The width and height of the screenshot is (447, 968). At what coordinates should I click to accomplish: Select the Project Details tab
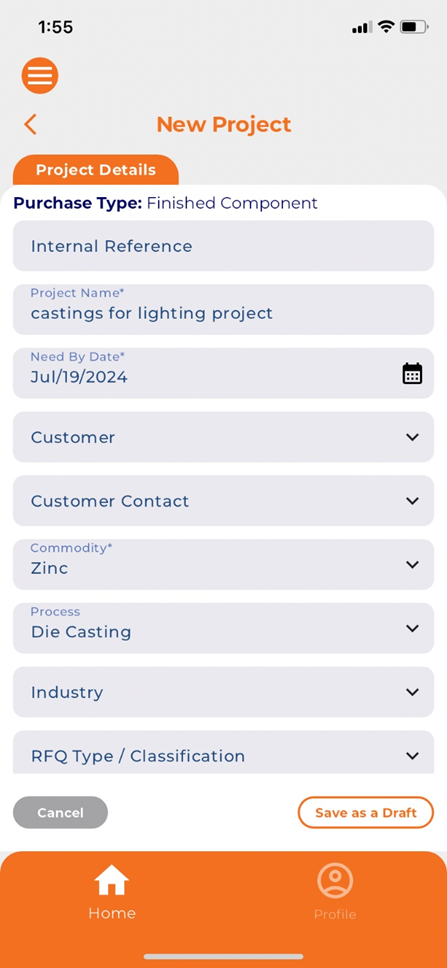[96, 170]
